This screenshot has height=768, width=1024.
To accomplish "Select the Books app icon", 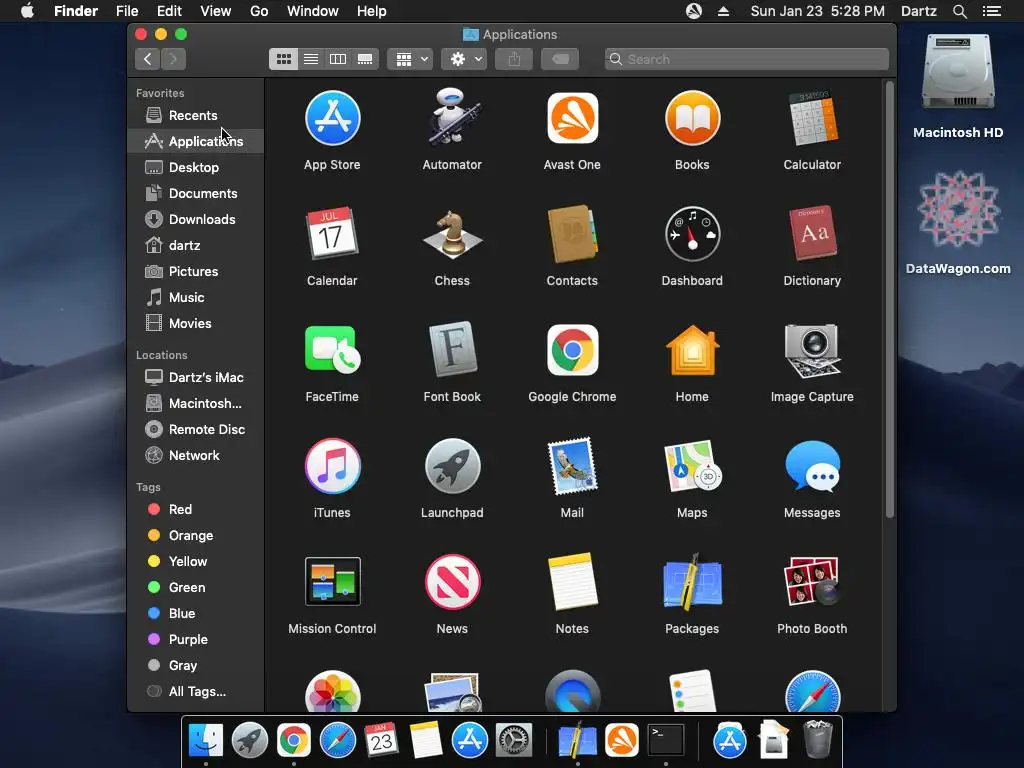I will tap(692, 118).
